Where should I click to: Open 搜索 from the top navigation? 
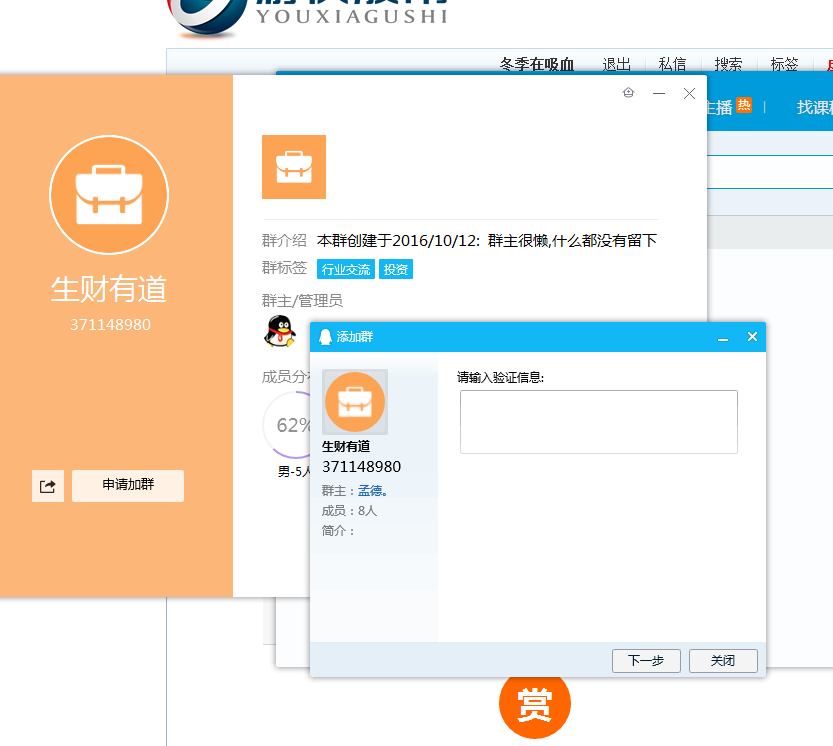coord(729,65)
